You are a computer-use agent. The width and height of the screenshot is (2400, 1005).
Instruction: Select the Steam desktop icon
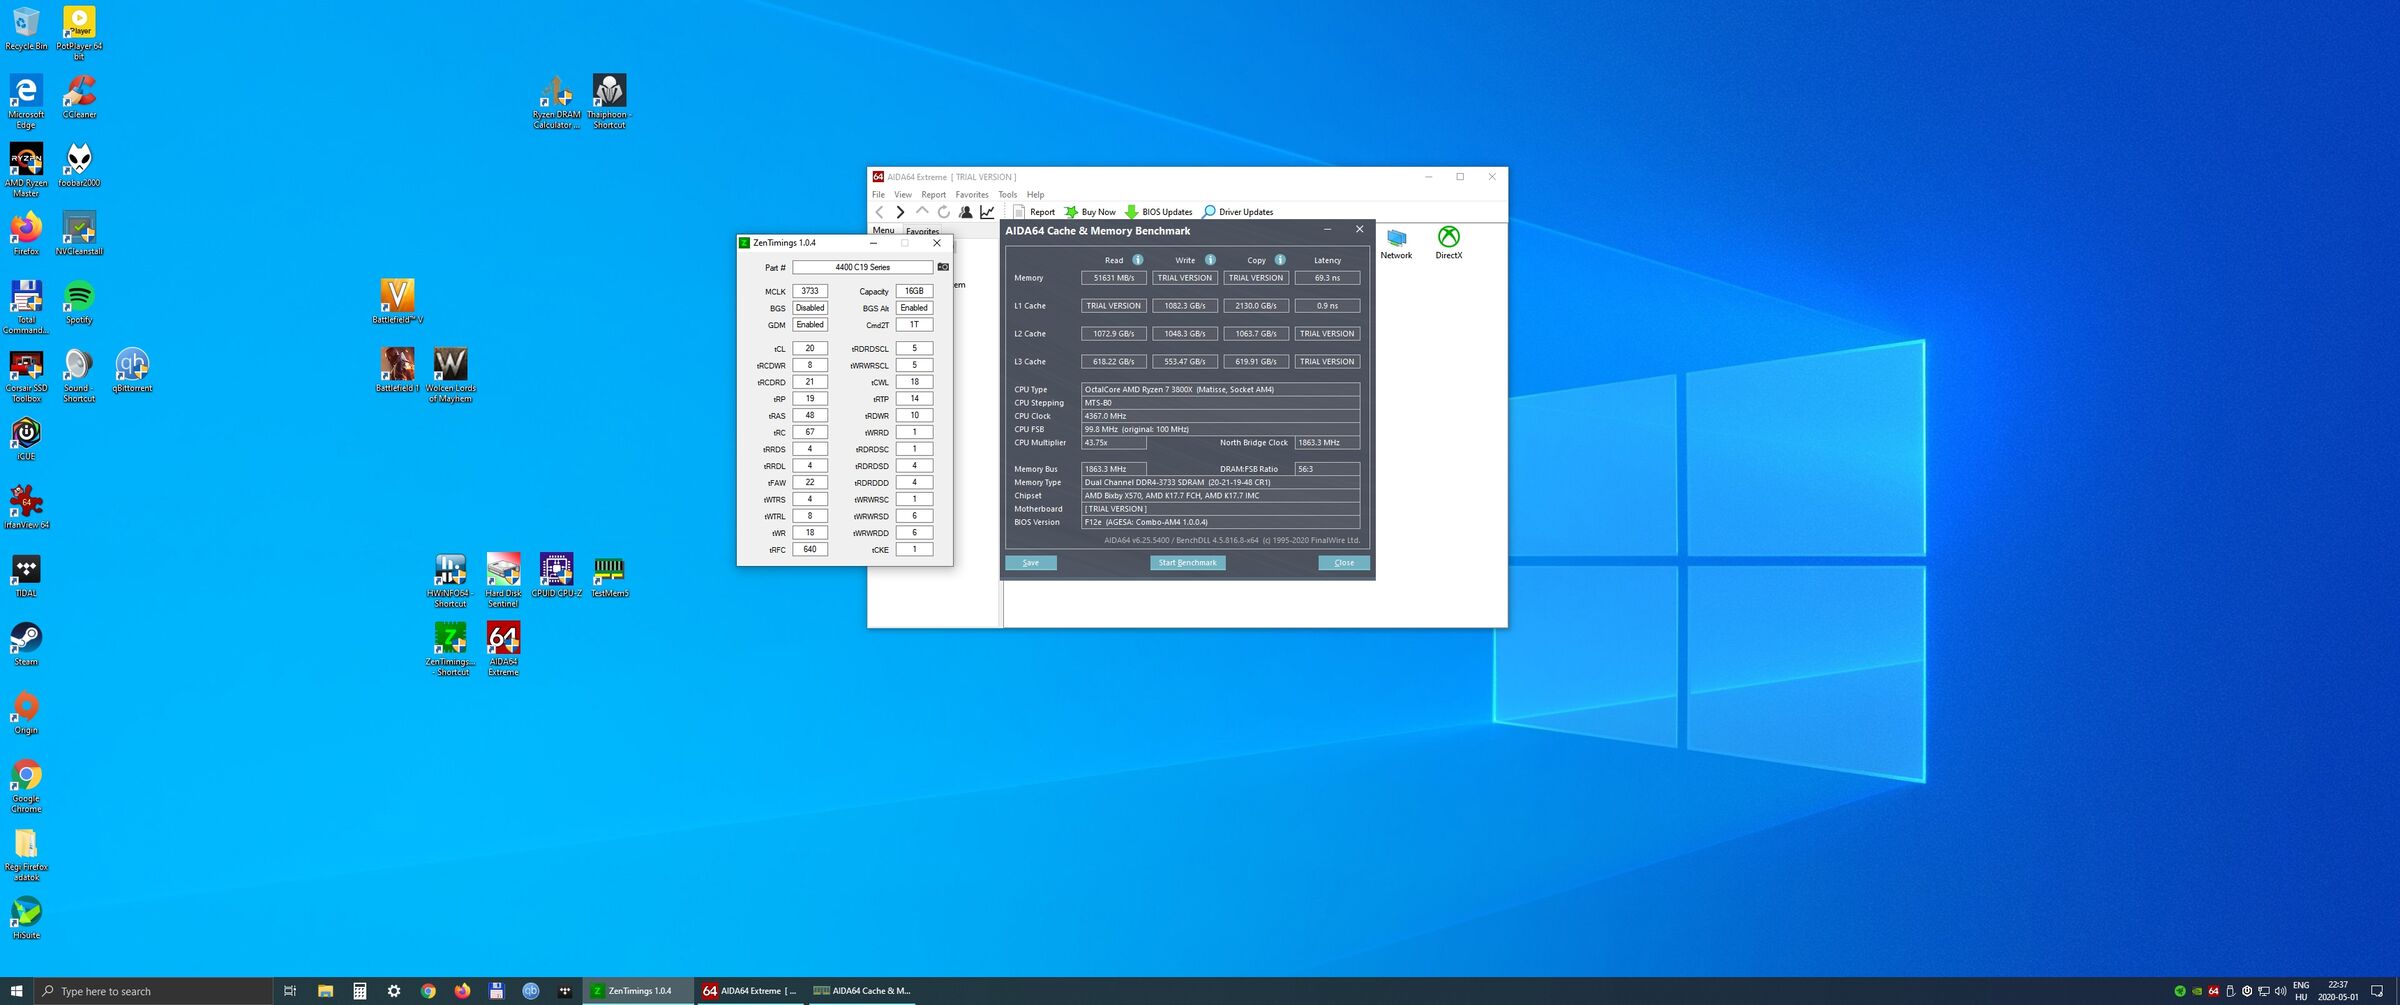click(x=26, y=645)
